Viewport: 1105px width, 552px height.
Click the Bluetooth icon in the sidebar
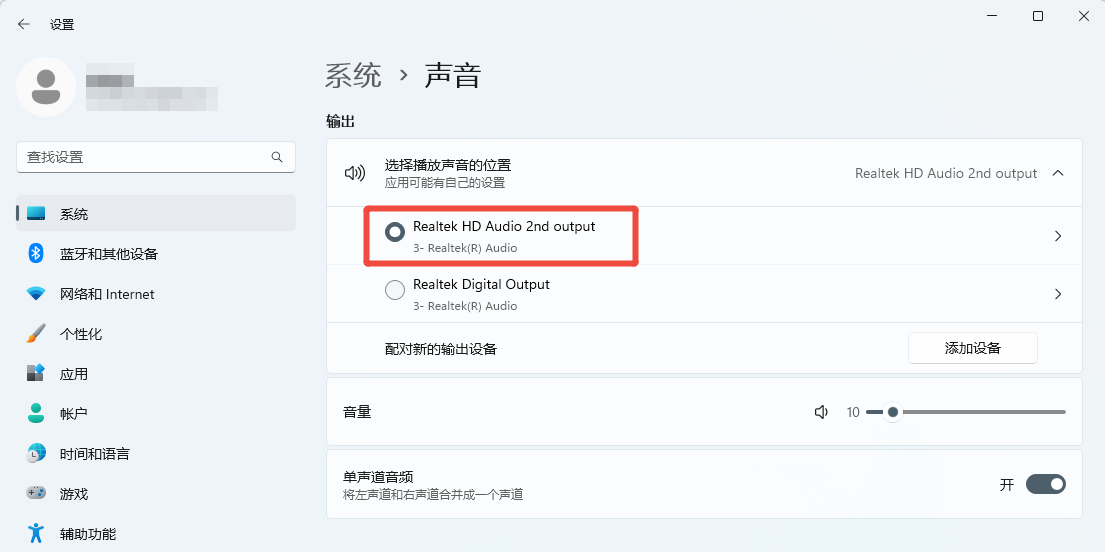click(36, 254)
